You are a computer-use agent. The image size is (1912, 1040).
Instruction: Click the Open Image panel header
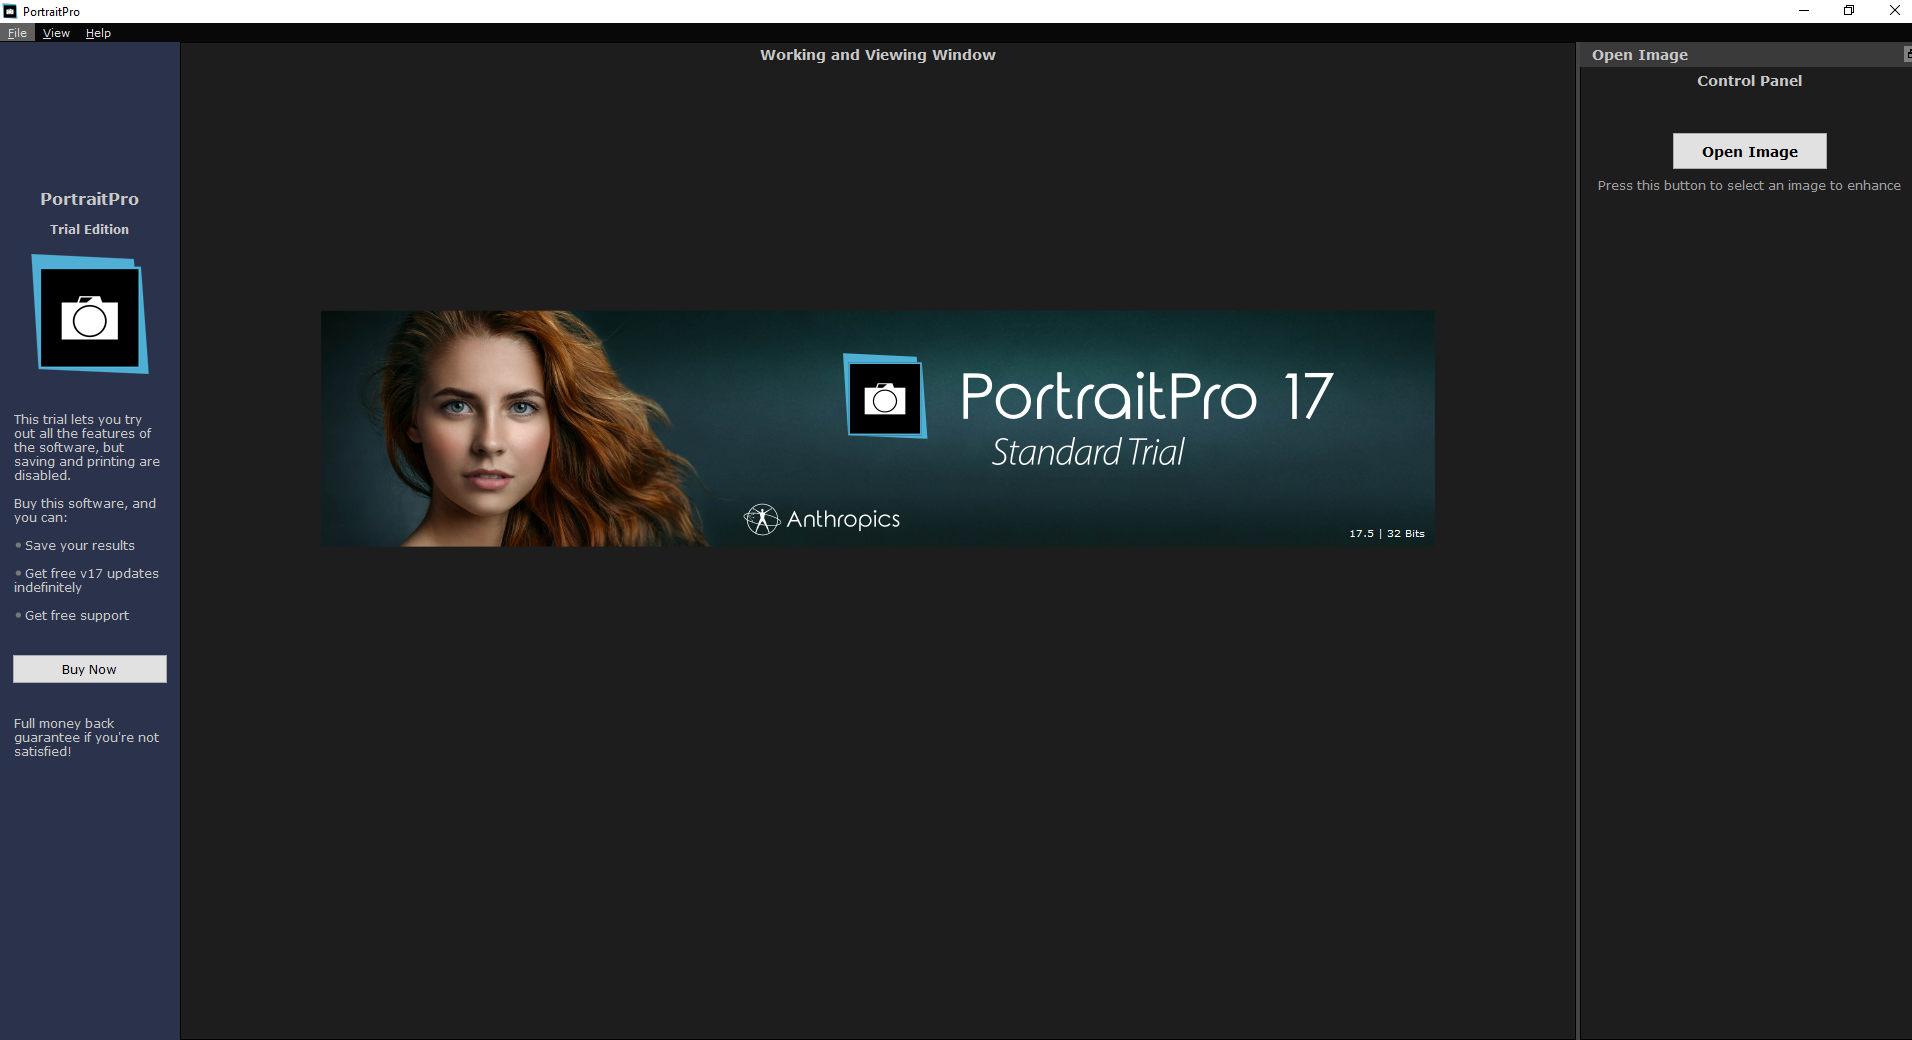1640,55
